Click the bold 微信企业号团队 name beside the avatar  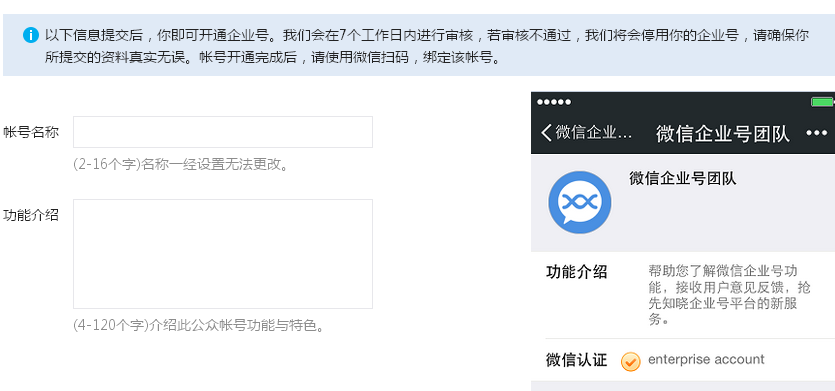683,178
